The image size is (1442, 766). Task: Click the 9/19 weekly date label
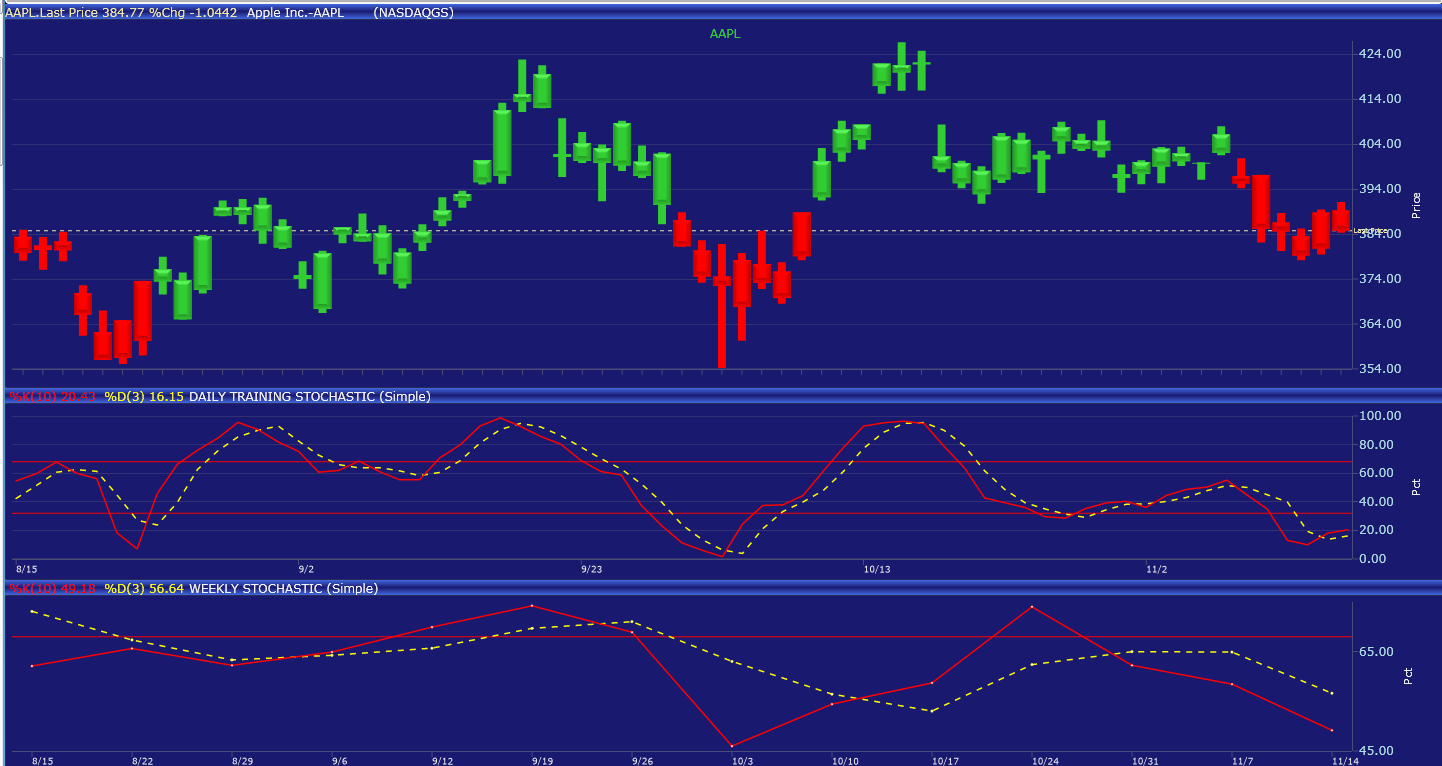(x=543, y=761)
